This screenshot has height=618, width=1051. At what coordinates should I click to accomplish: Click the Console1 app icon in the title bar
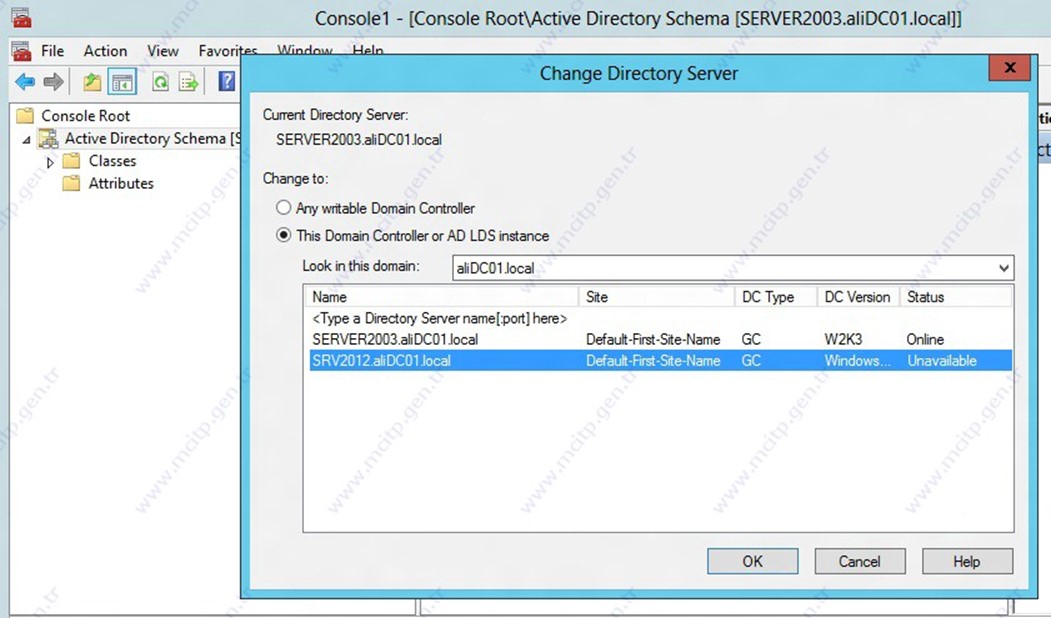click(x=21, y=18)
